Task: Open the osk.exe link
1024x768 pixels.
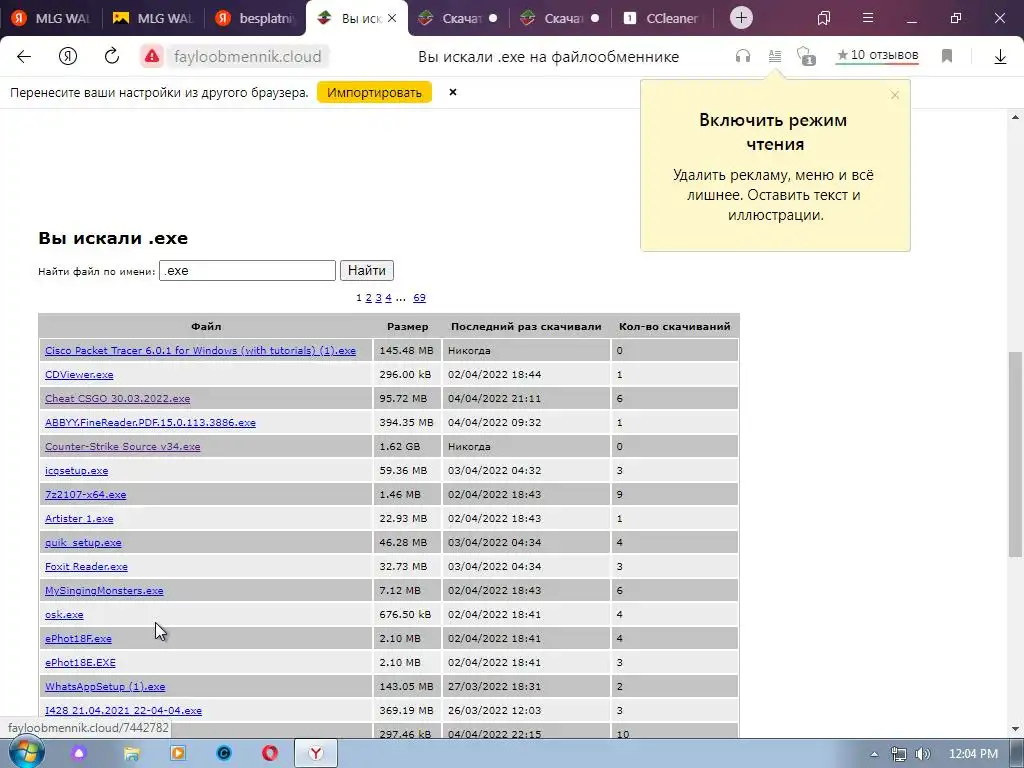Action: click(64, 615)
